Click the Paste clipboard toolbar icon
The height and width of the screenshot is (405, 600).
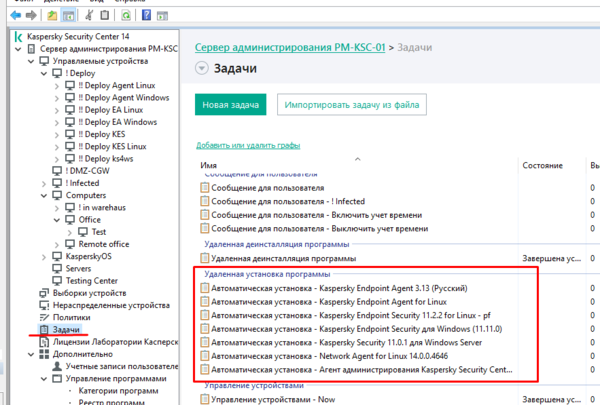pyautogui.click(x=104, y=15)
